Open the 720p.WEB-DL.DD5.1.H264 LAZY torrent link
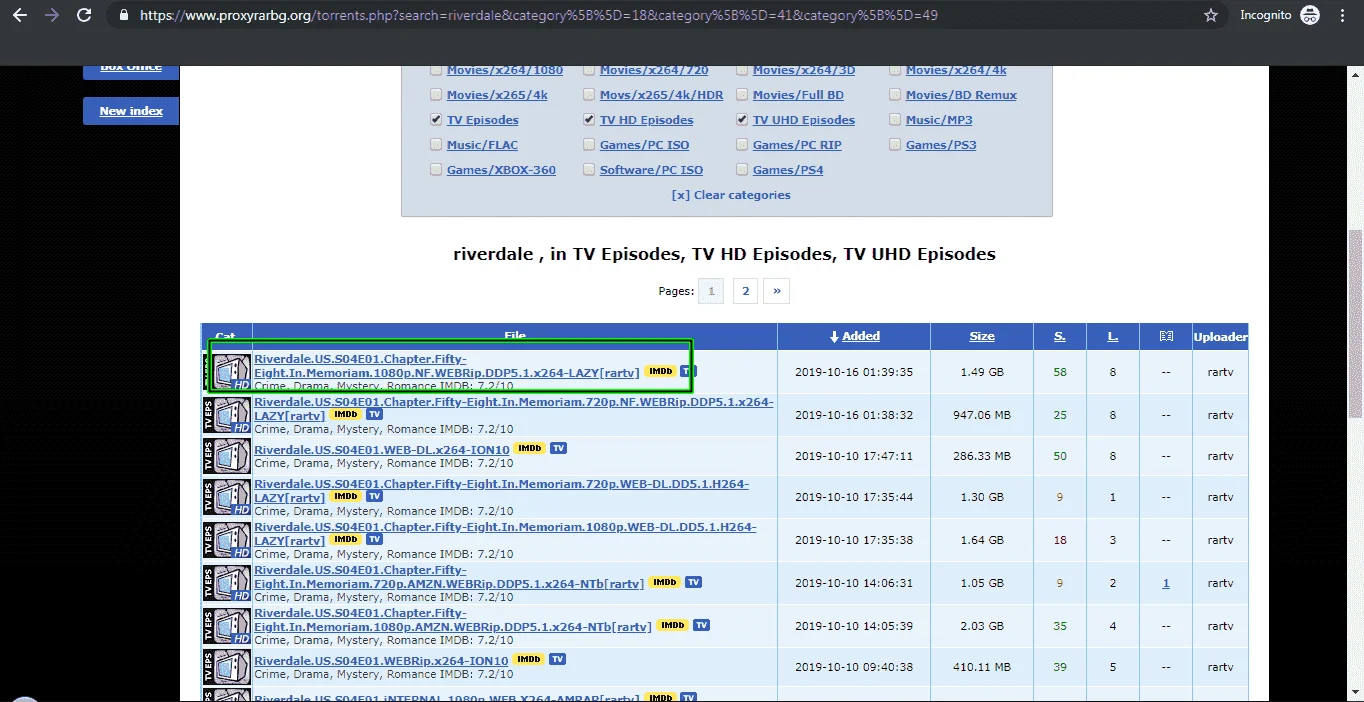The height and width of the screenshot is (702, 1364). (502, 491)
